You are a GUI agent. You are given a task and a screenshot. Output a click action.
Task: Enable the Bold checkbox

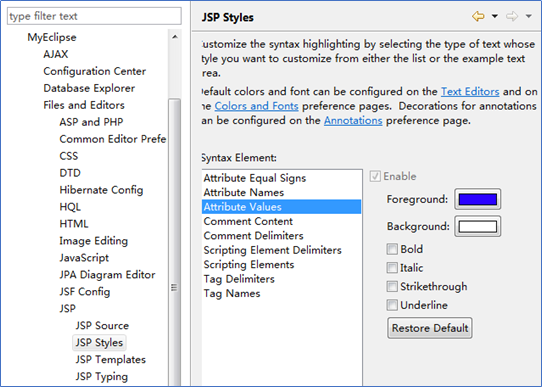coord(392,249)
